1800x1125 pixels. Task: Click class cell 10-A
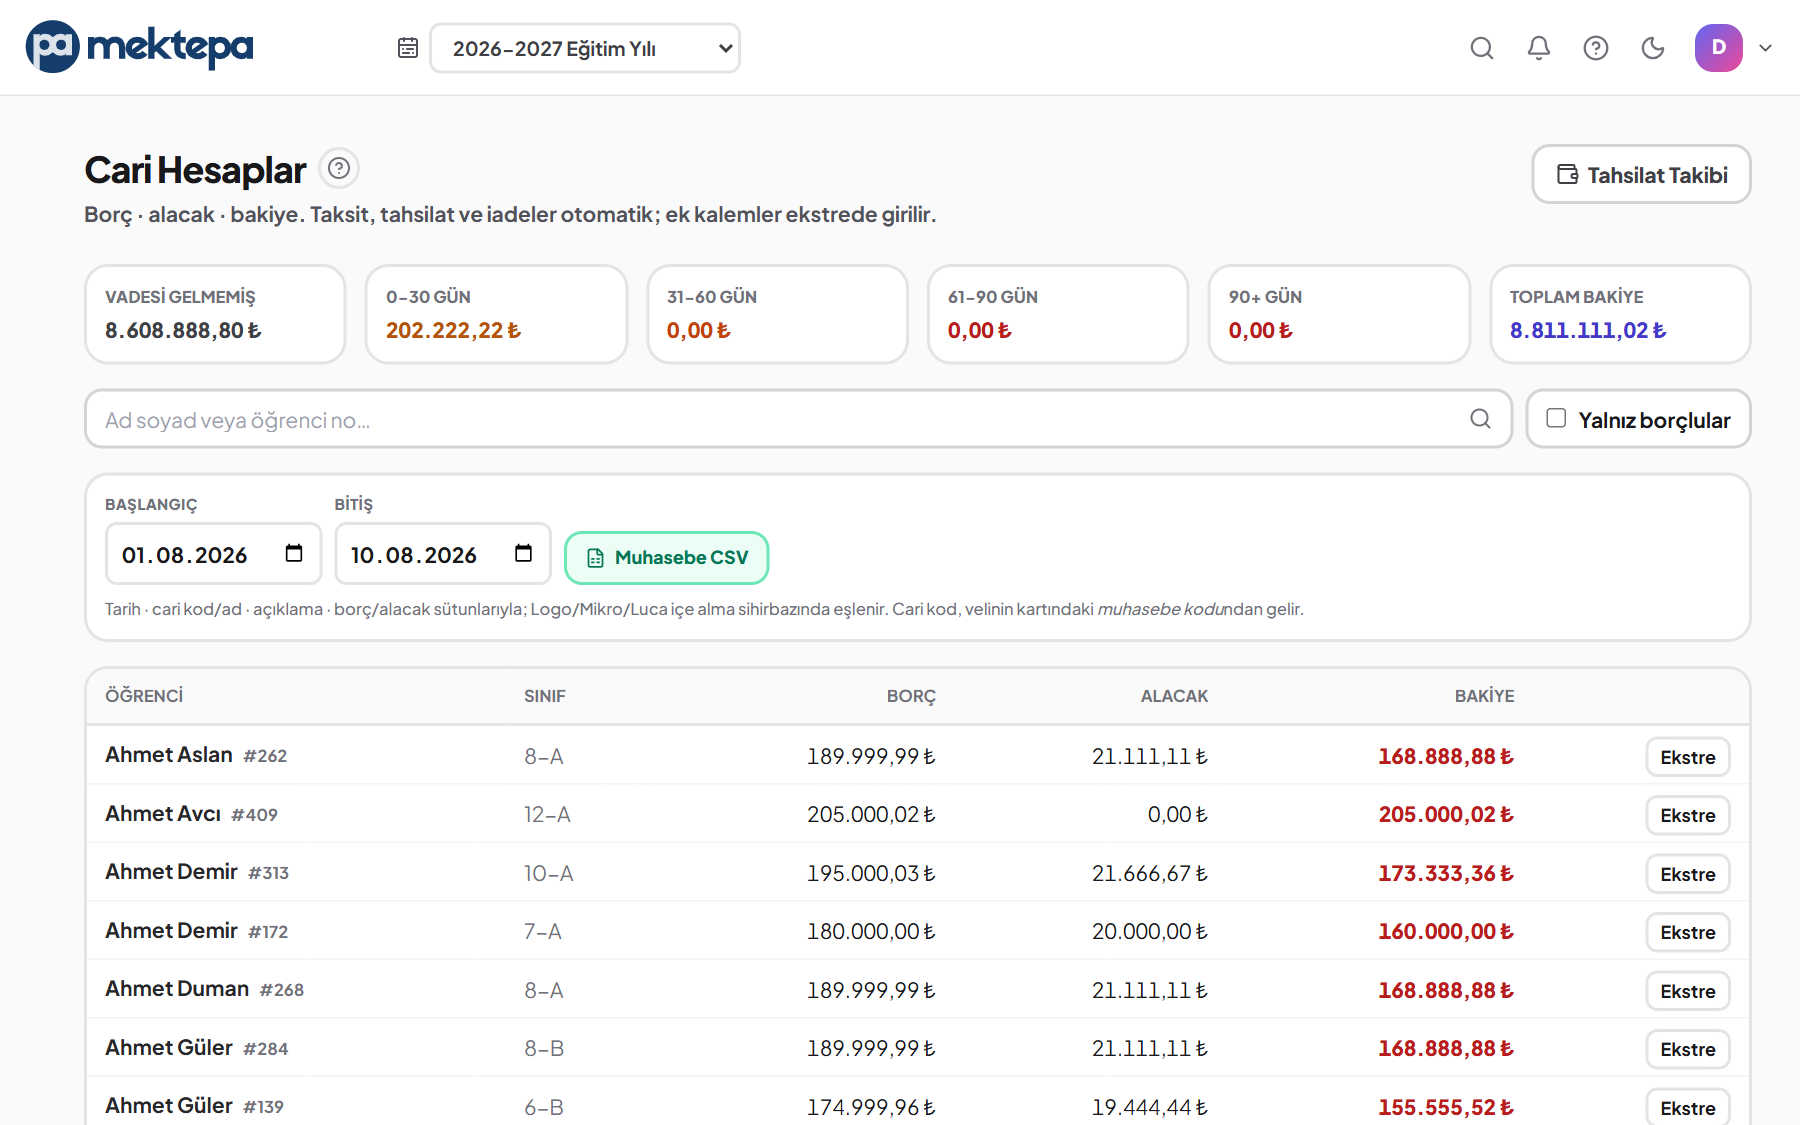(549, 874)
